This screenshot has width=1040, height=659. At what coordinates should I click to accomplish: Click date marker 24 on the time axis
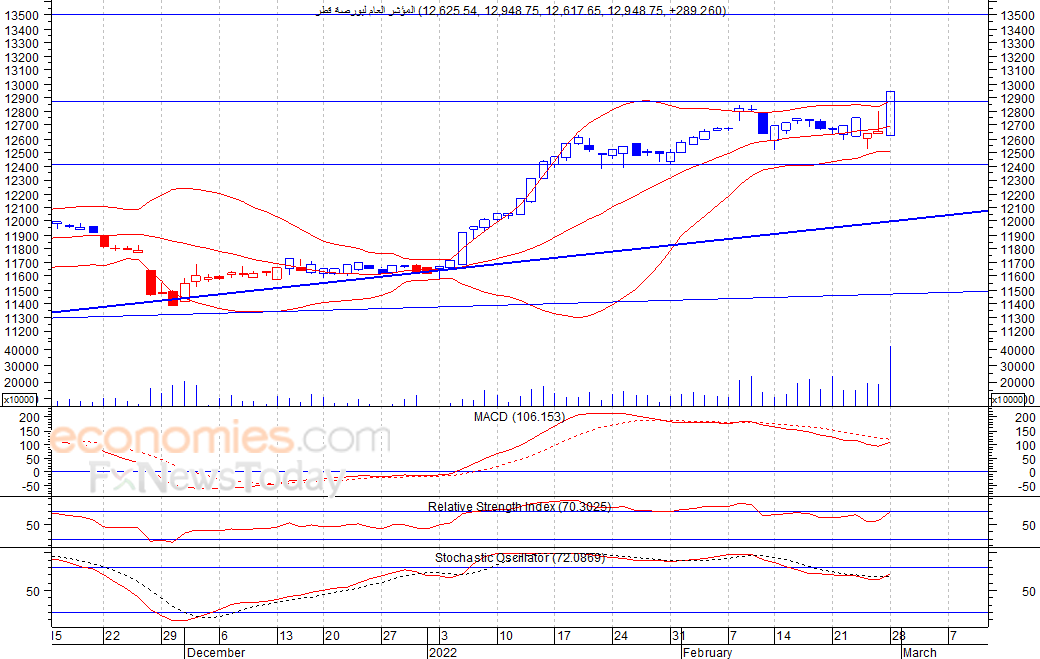pos(620,636)
